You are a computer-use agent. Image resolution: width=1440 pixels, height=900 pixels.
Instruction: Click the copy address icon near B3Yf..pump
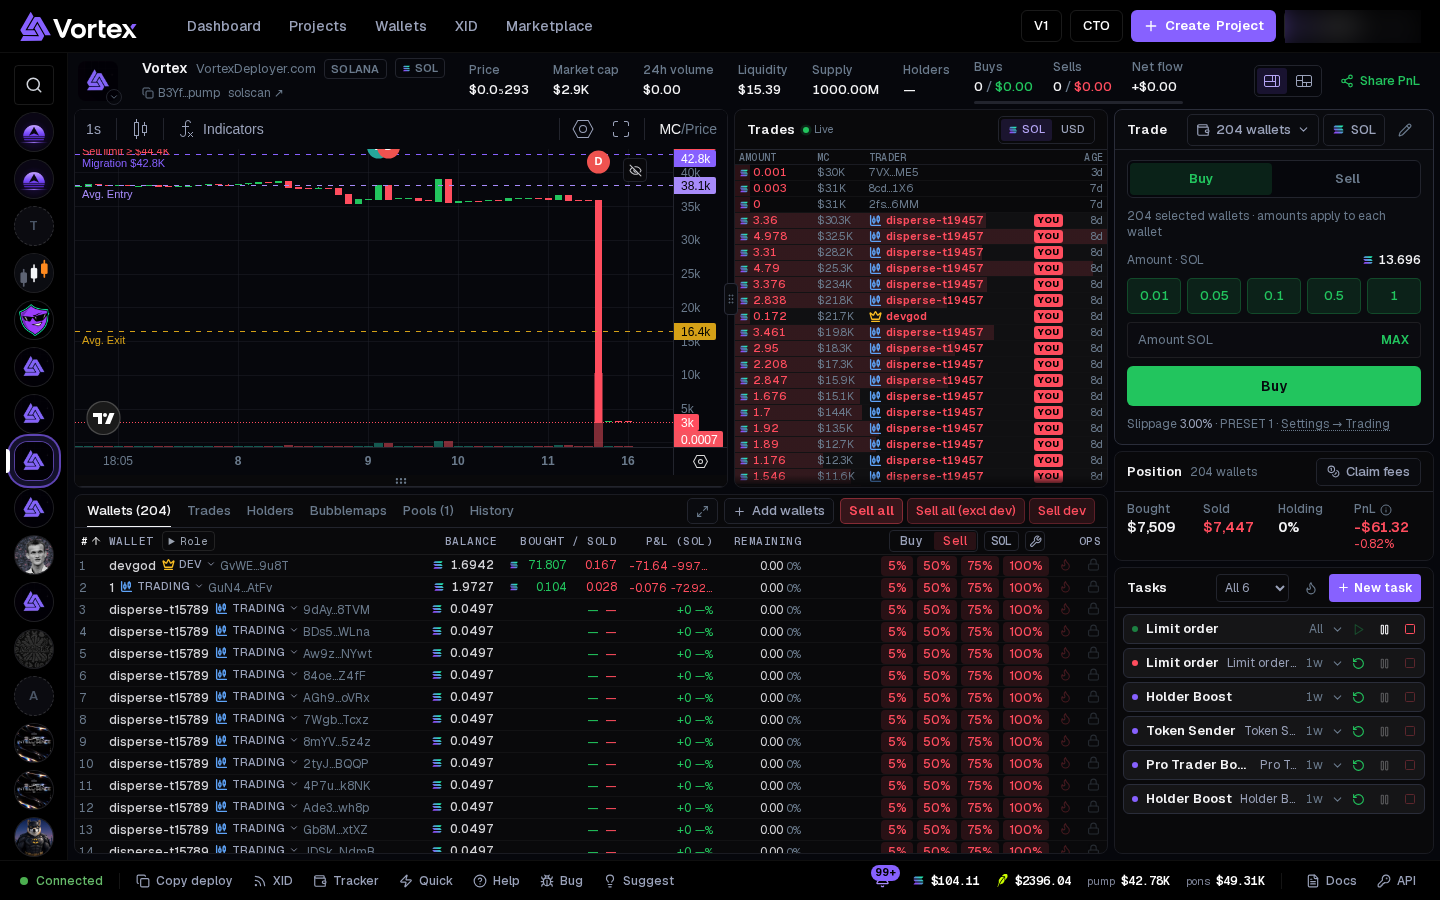148,93
